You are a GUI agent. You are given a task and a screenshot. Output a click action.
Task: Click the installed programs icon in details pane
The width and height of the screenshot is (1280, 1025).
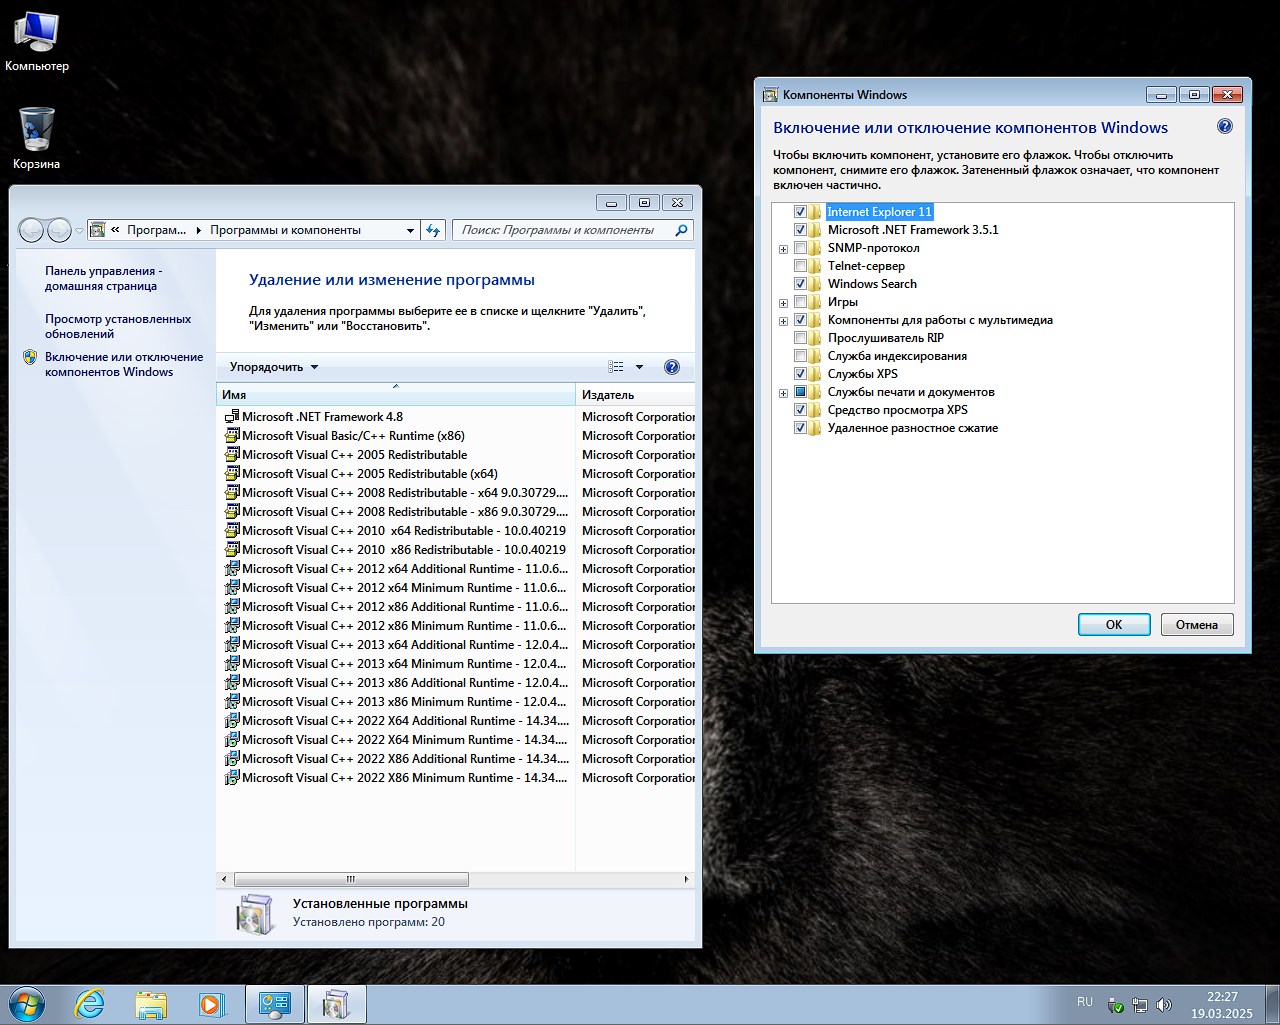255,913
